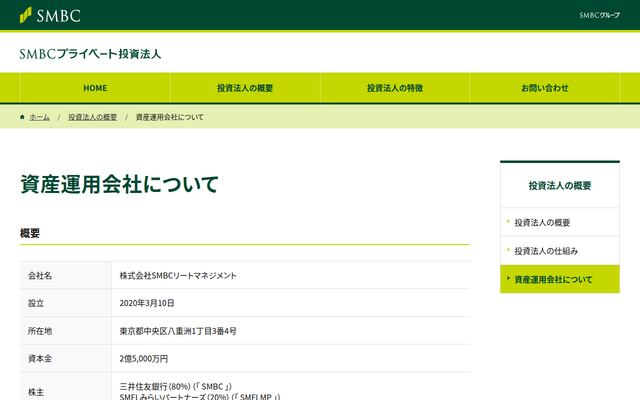Click the 会社名 table label
Screen dimensions: 640x400
point(40,276)
